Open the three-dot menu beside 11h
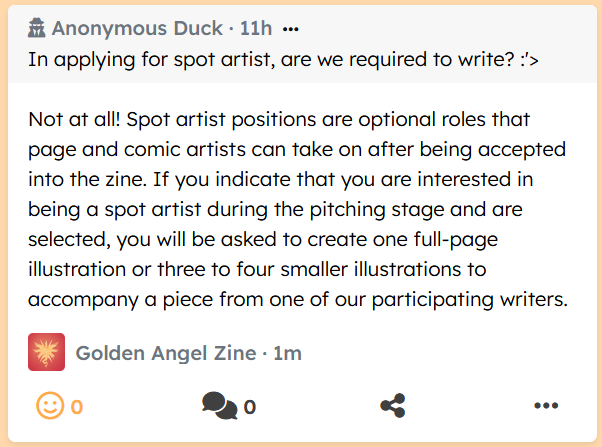Image resolution: width=602 pixels, height=447 pixels. (291, 28)
